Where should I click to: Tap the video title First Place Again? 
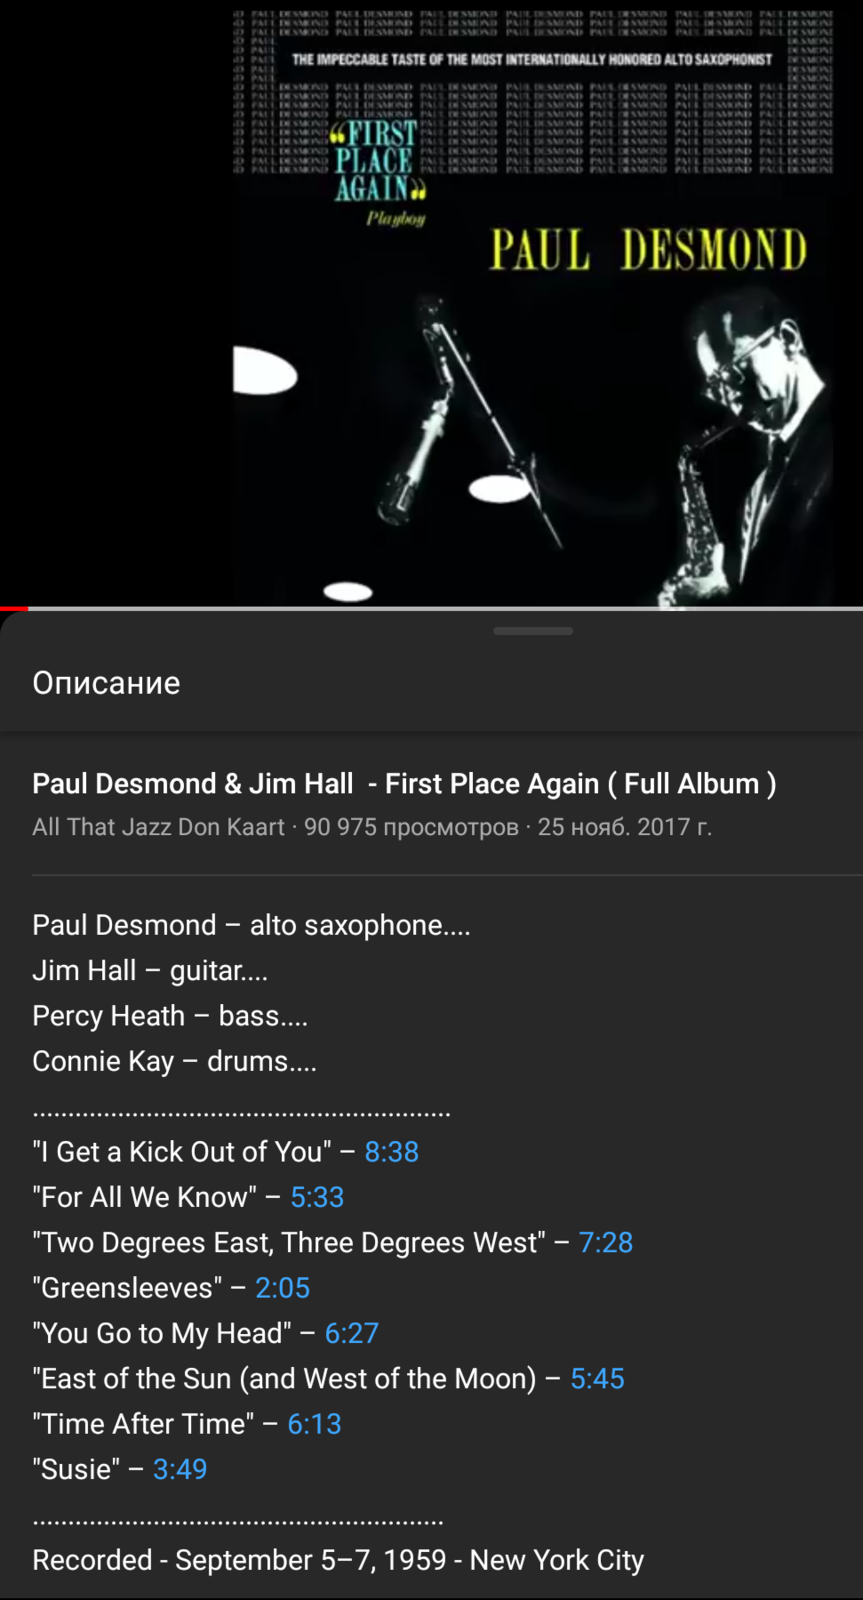pos(404,784)
